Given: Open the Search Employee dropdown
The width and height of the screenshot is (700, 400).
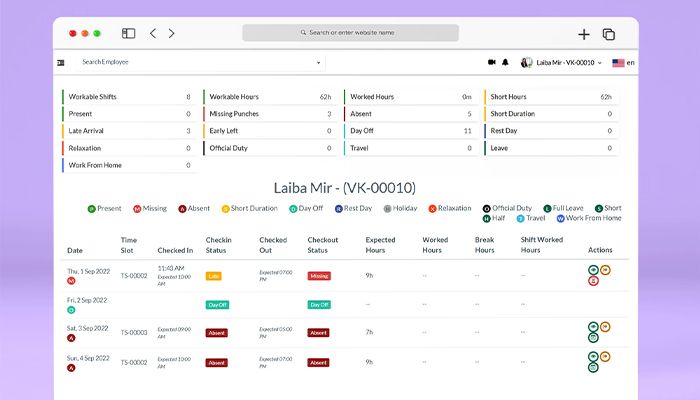Looking at the screenshot, I should click(x=200, y=62).
